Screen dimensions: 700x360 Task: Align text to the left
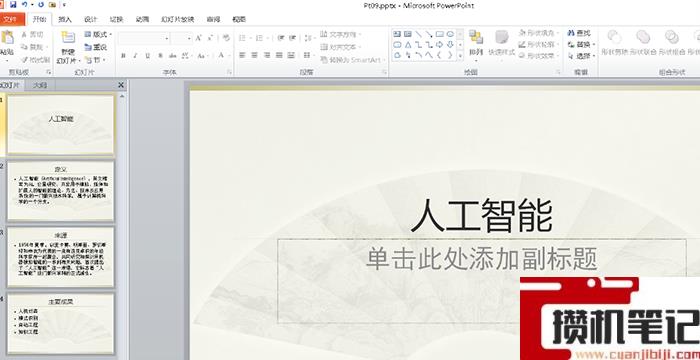pos(242,55)
